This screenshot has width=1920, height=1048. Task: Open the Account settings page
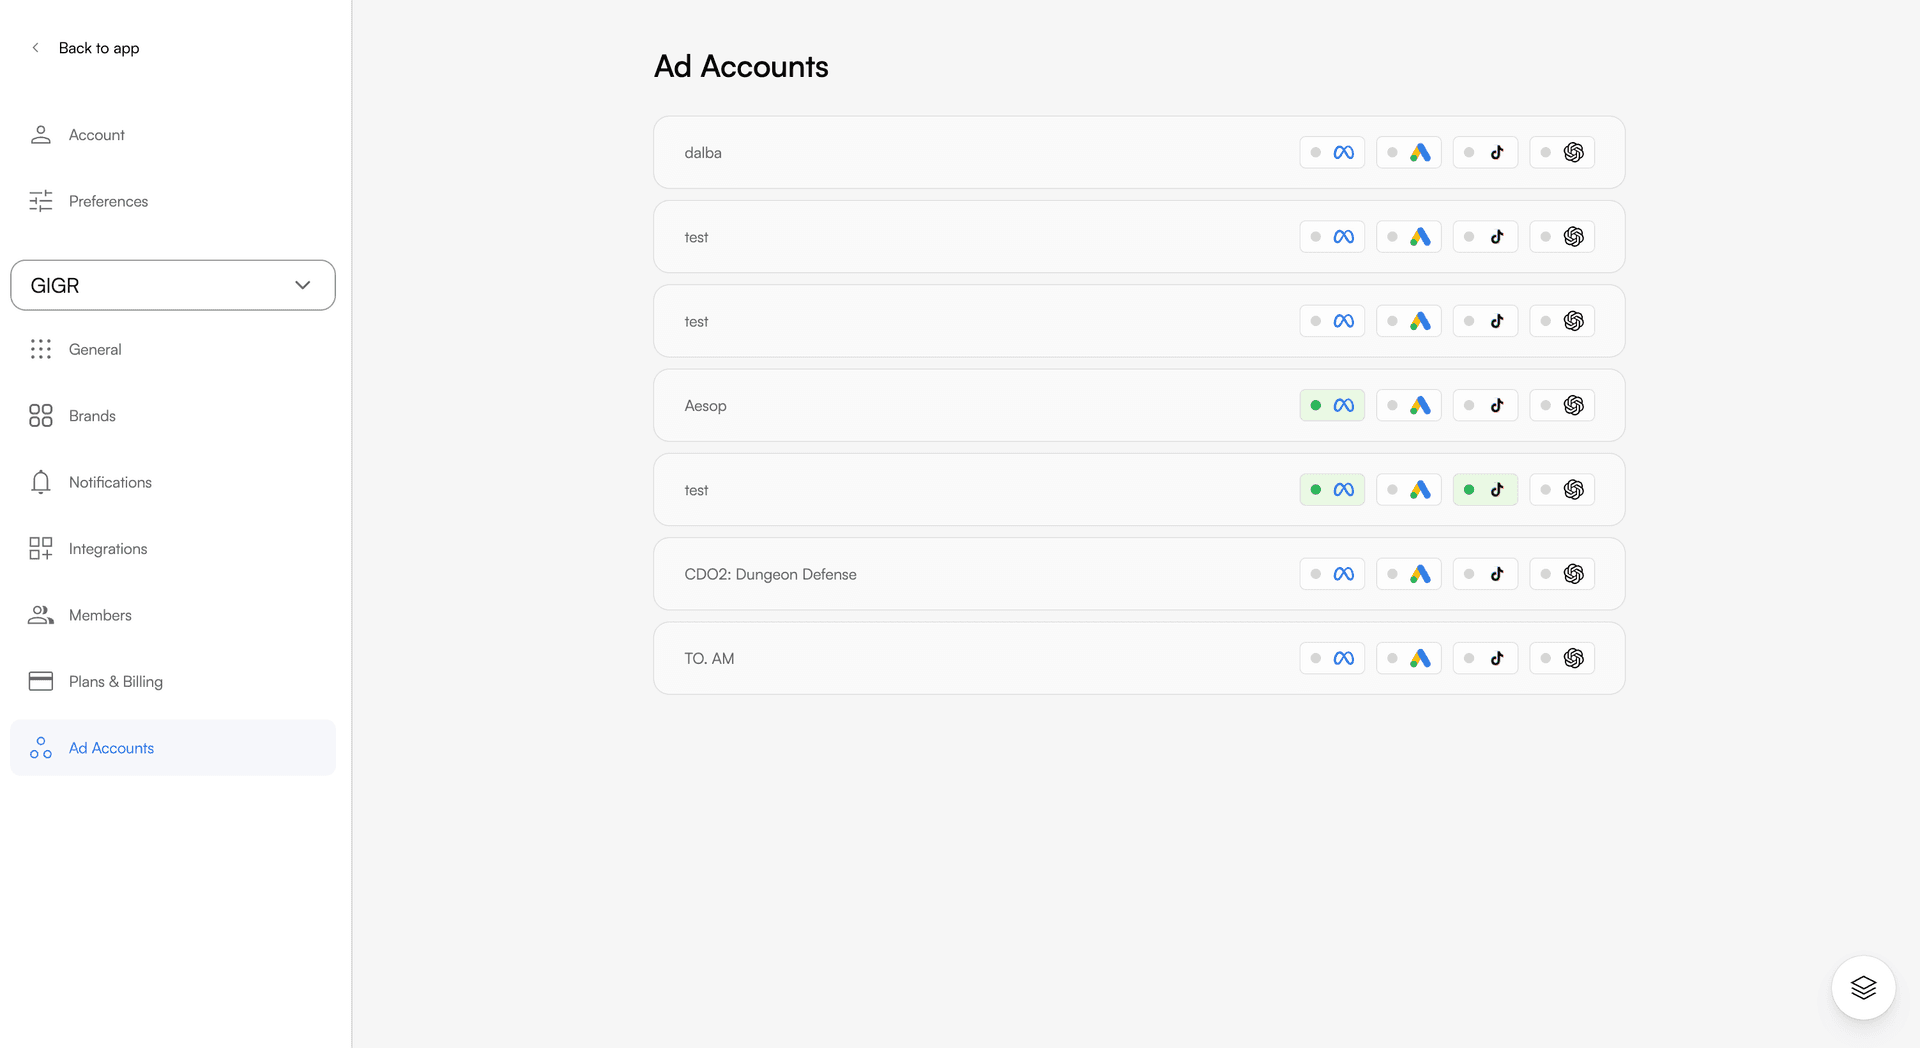click(x=173, y=135)
